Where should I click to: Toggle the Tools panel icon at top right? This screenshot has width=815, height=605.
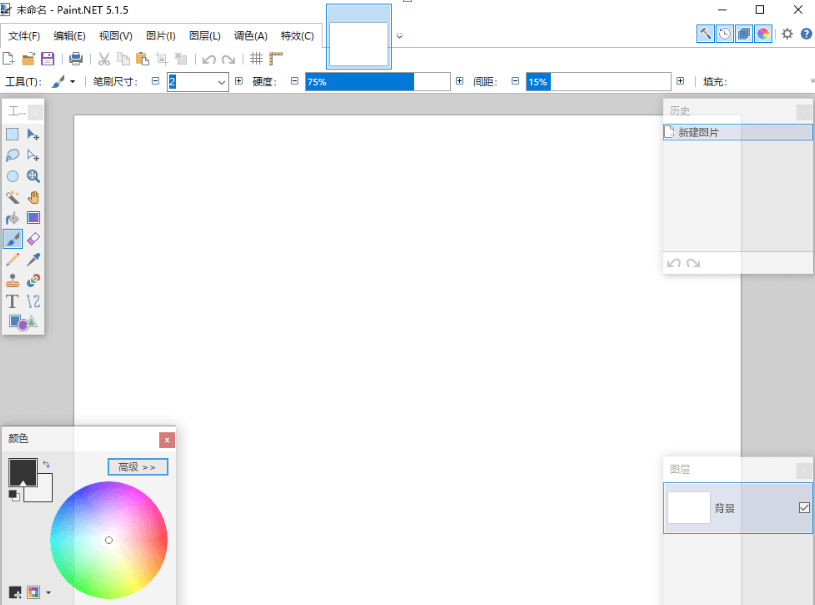coord(706,33)
